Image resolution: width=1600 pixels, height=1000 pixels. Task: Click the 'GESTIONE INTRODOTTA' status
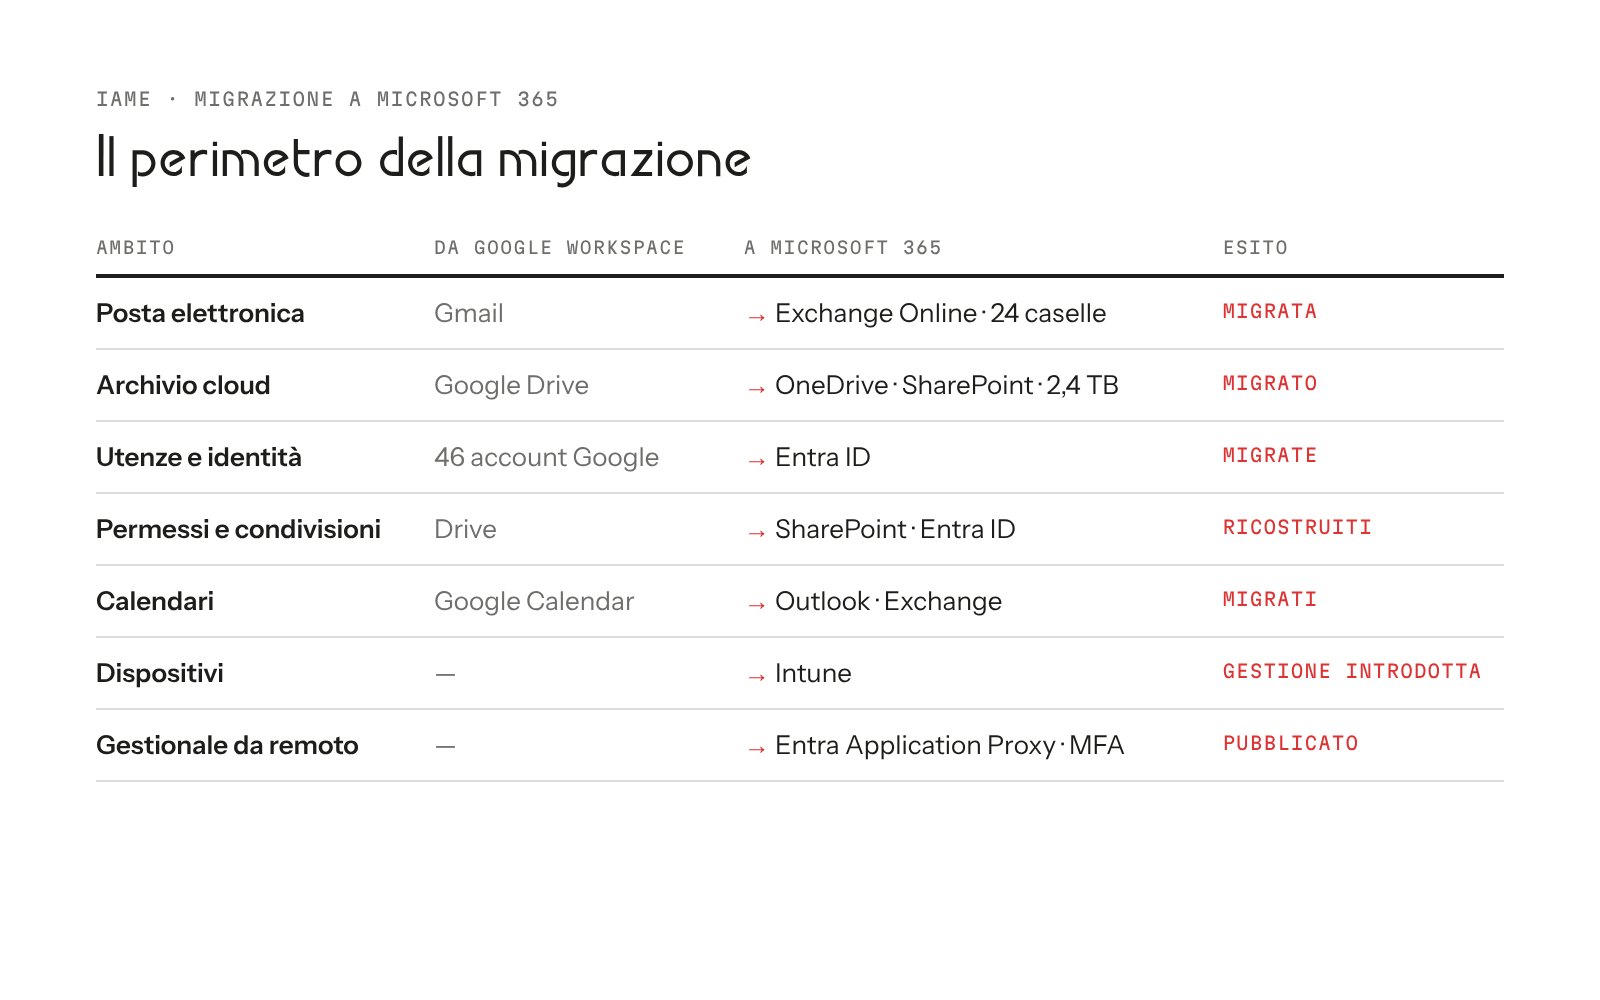(1352, 671)
